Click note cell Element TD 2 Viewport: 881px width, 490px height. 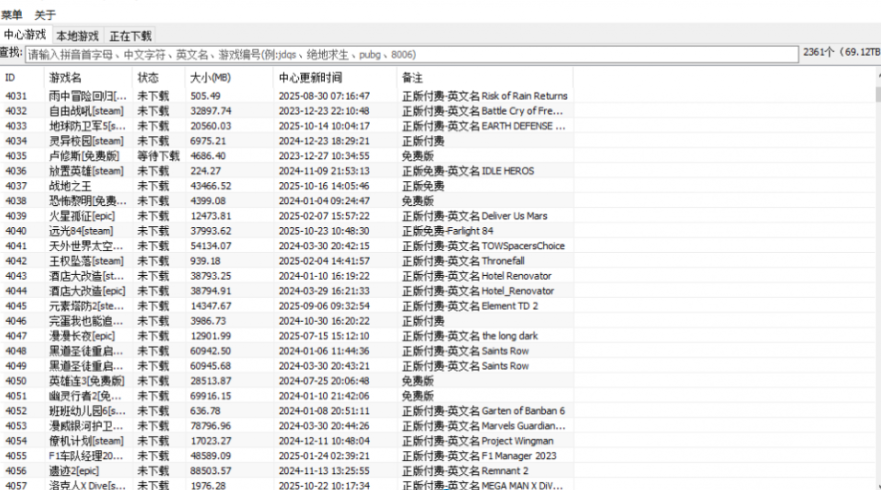pos(470,306)
